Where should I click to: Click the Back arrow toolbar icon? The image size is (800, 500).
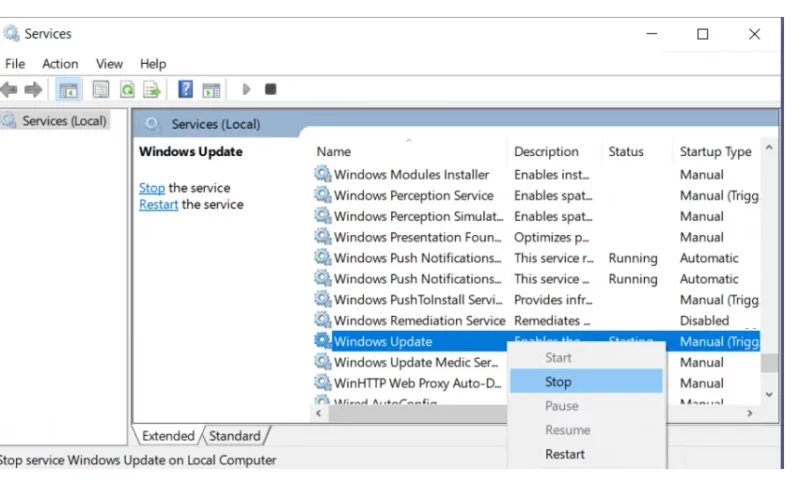point(9,90)
